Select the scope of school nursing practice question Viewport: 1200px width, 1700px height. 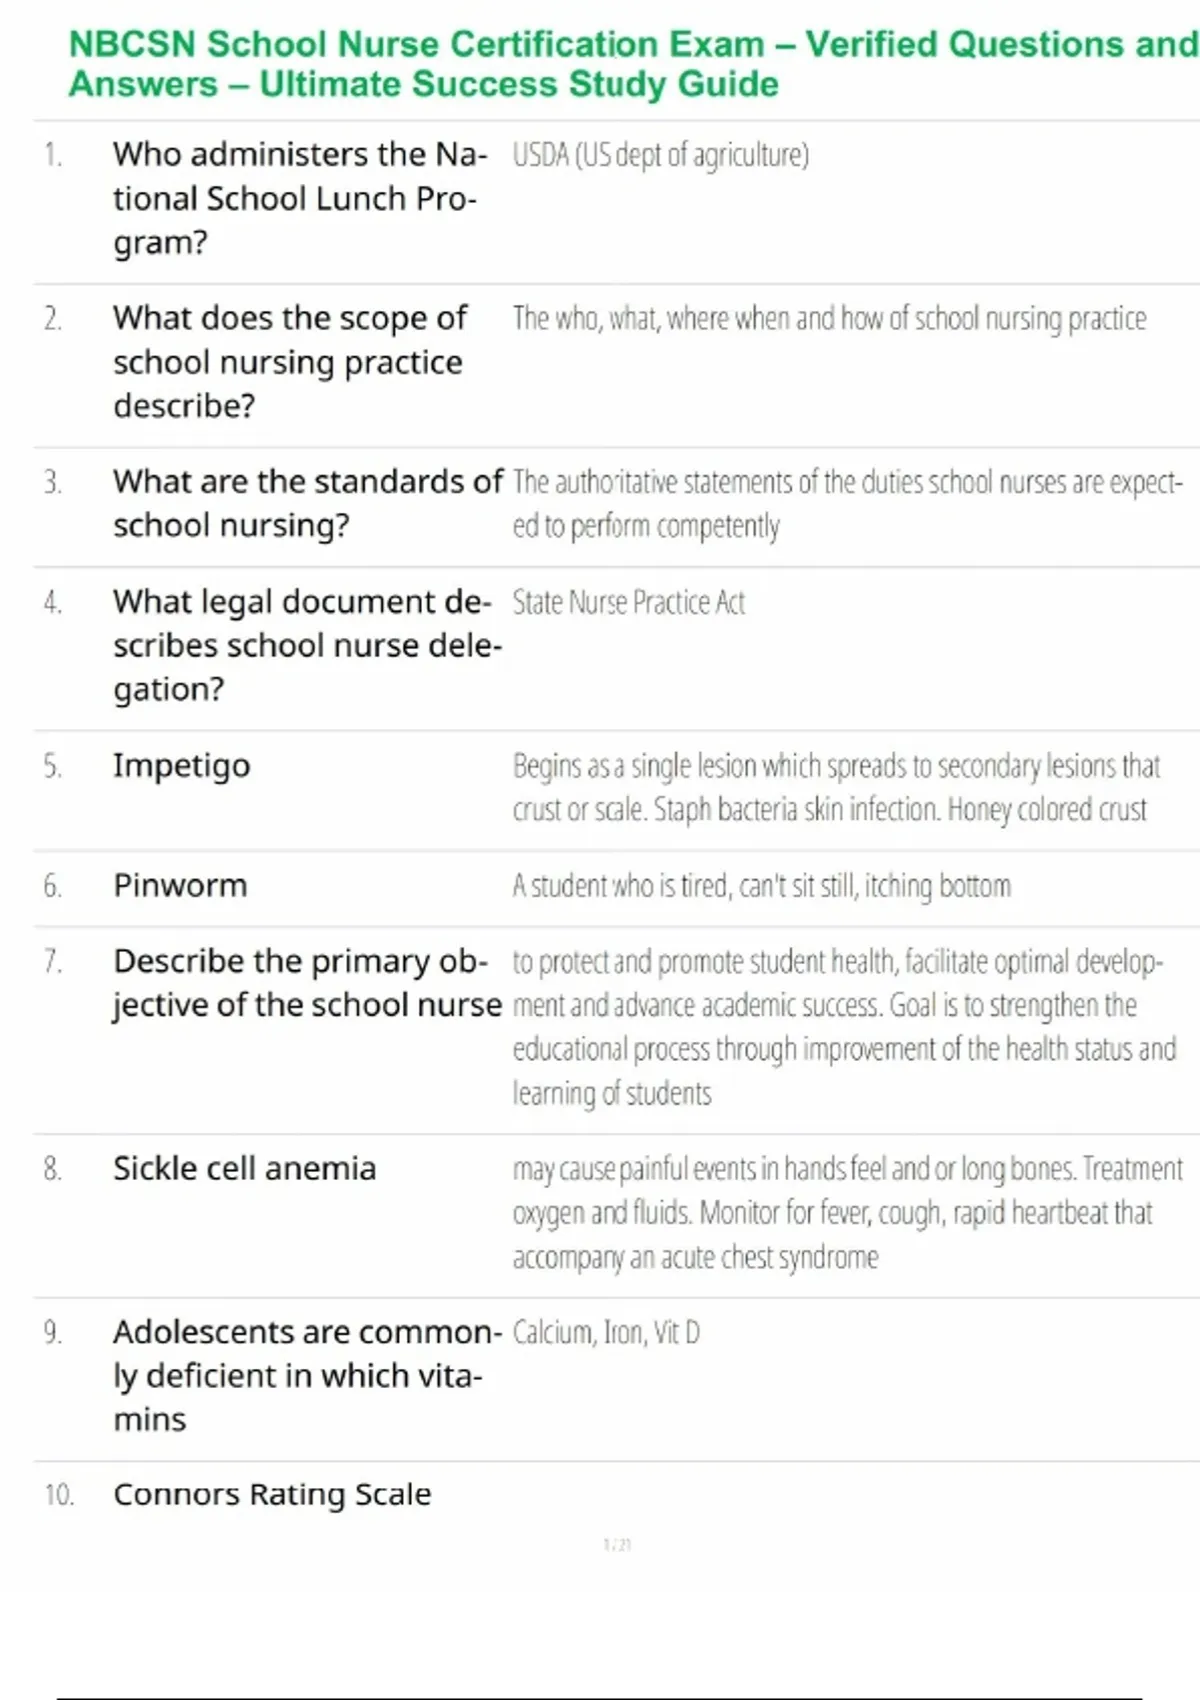click(290, 361)
